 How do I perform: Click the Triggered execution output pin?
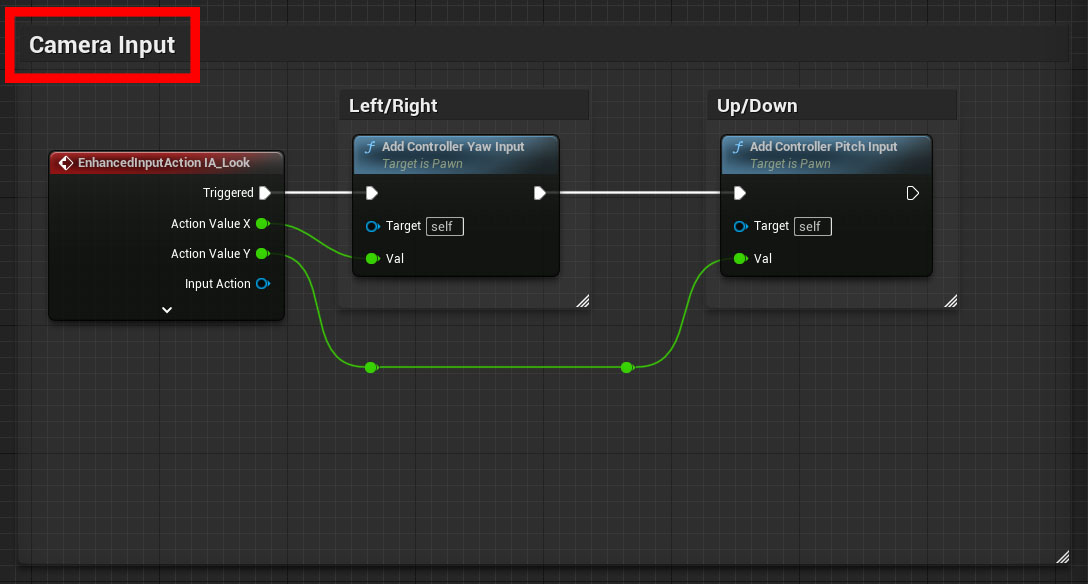(264, 193)
